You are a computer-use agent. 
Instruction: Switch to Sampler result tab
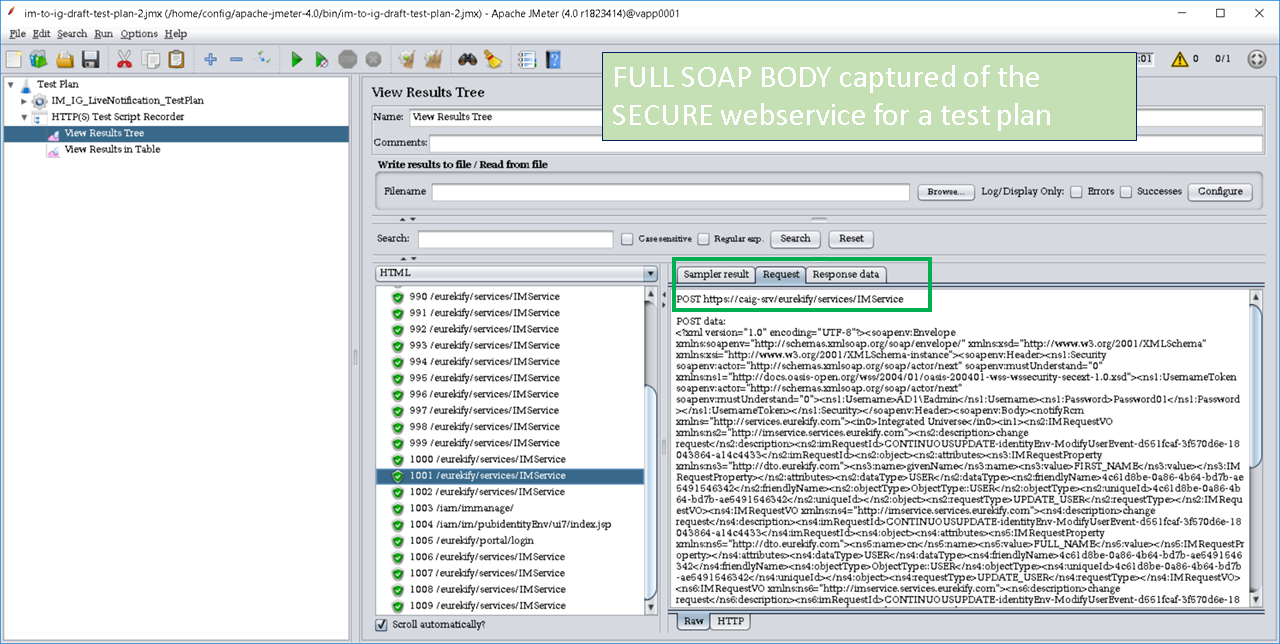tap(716, 274)
